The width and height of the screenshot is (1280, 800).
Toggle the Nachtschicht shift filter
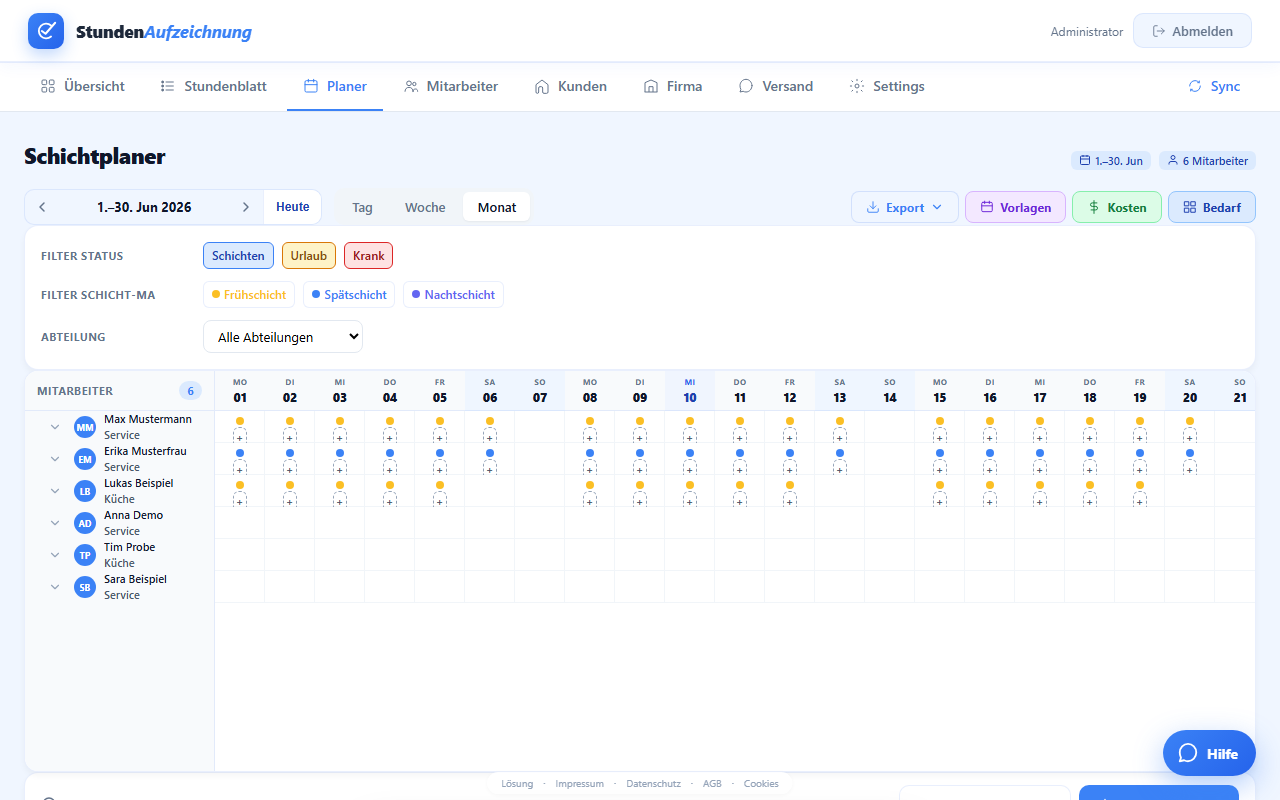[x=453, y=295]
